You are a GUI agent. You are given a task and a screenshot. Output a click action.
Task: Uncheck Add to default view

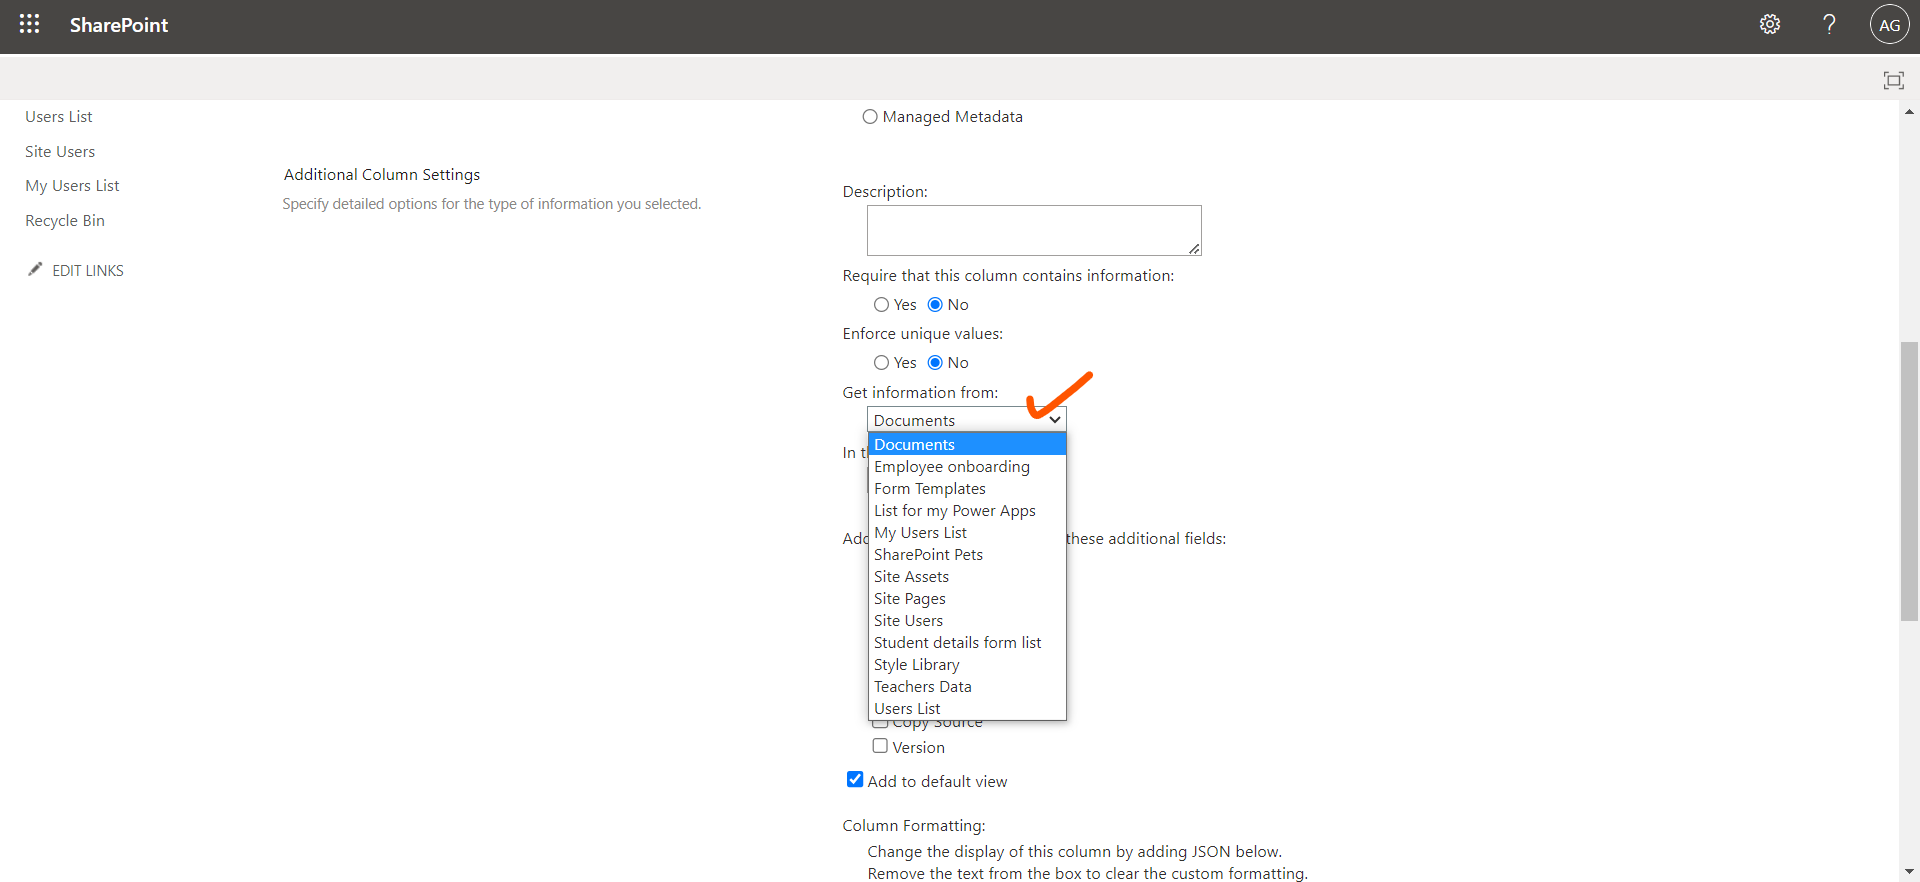(855, 780)
